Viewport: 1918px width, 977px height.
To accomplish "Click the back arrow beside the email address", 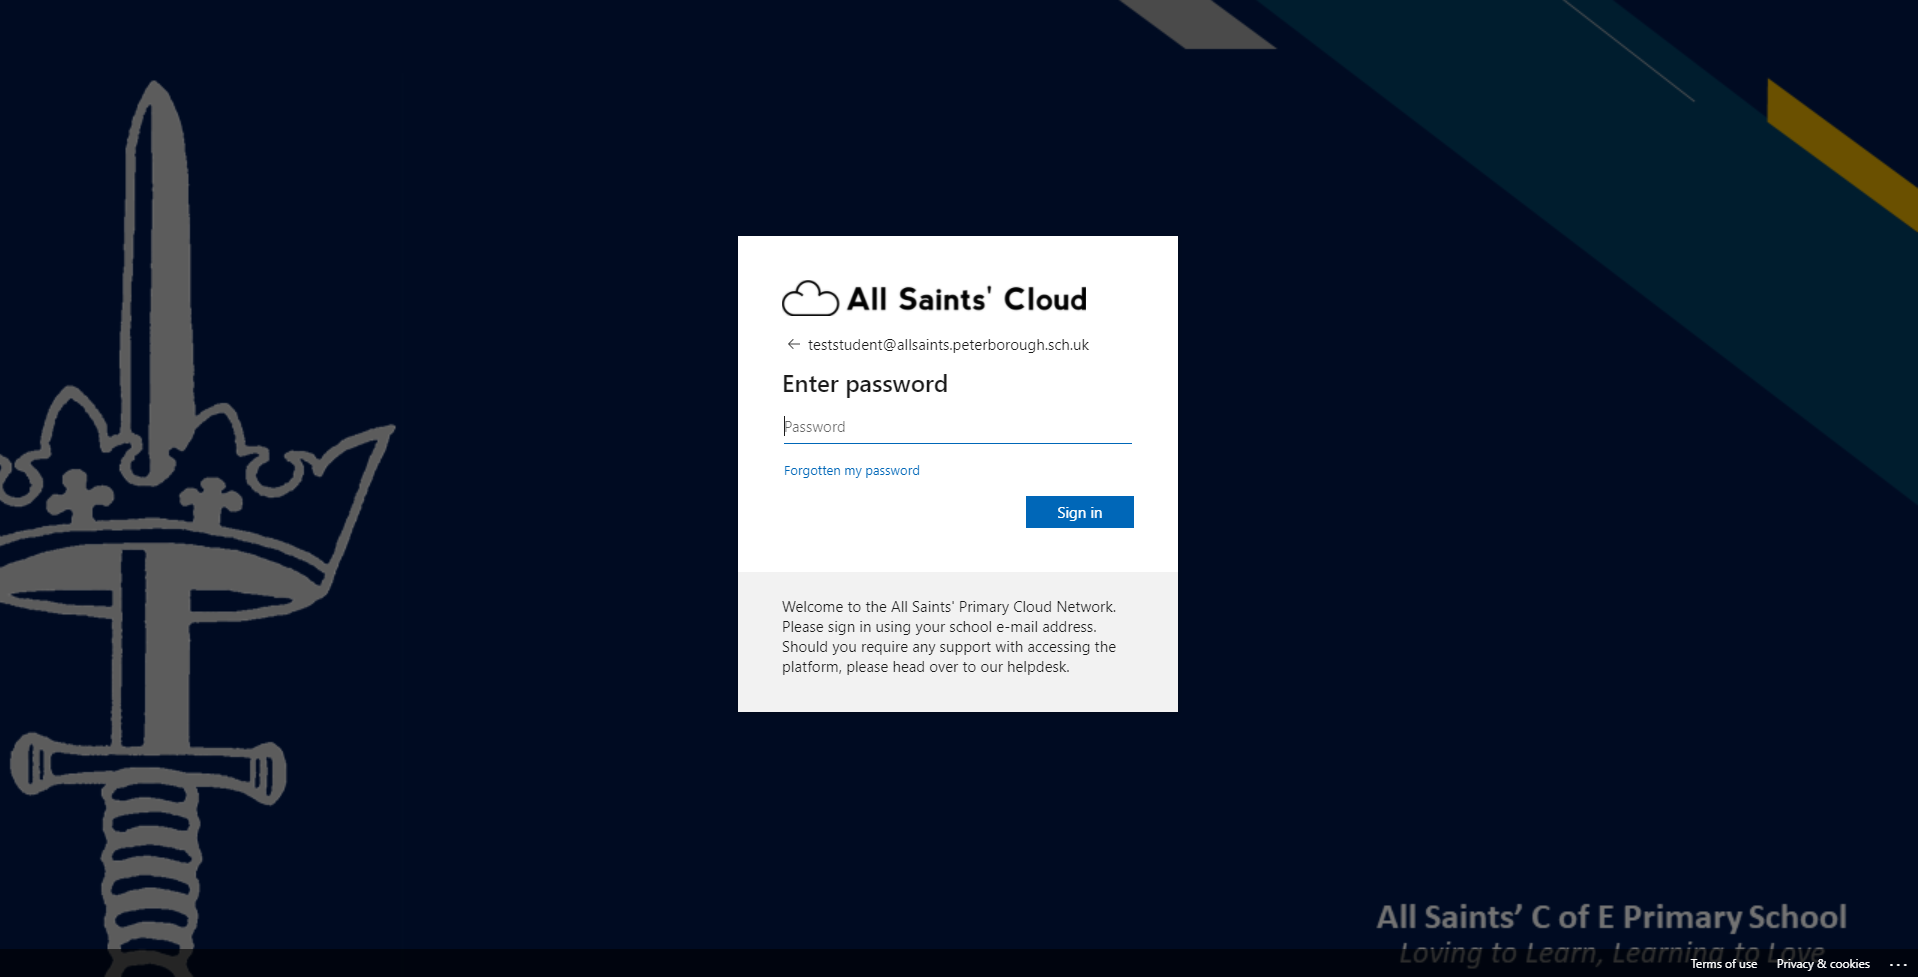I will (793, 344).
